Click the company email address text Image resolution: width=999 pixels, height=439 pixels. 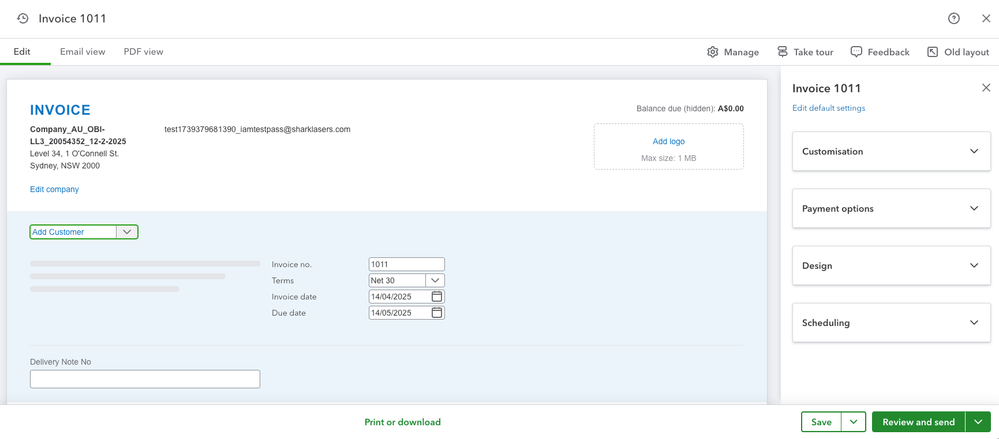(x=257, y=129)
